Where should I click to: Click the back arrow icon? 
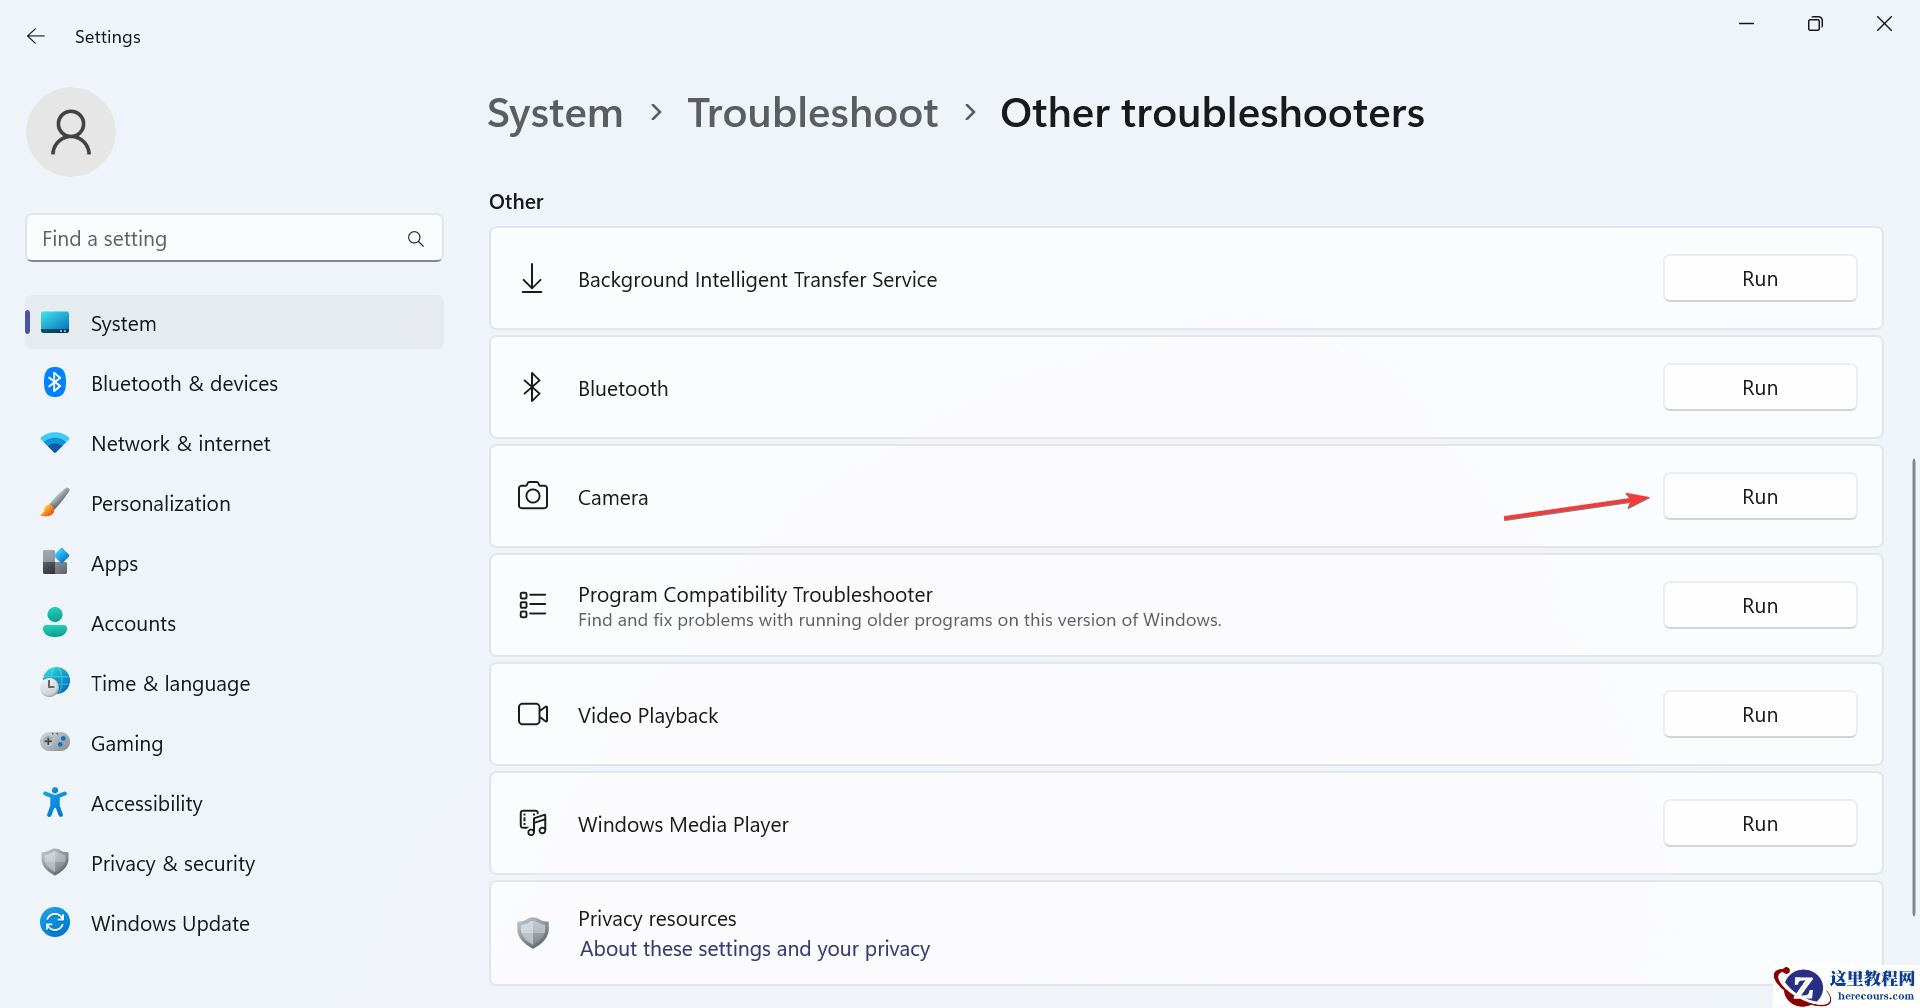tap(36, 36)
